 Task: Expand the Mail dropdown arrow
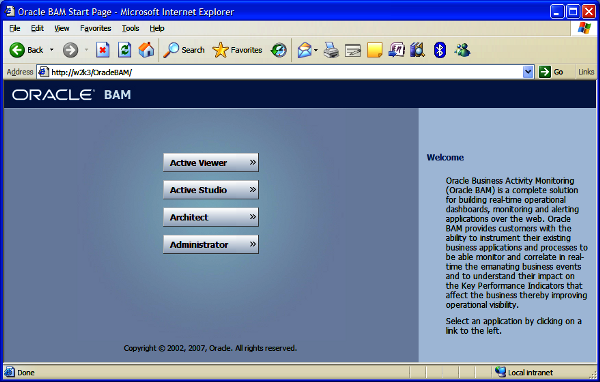316,50
